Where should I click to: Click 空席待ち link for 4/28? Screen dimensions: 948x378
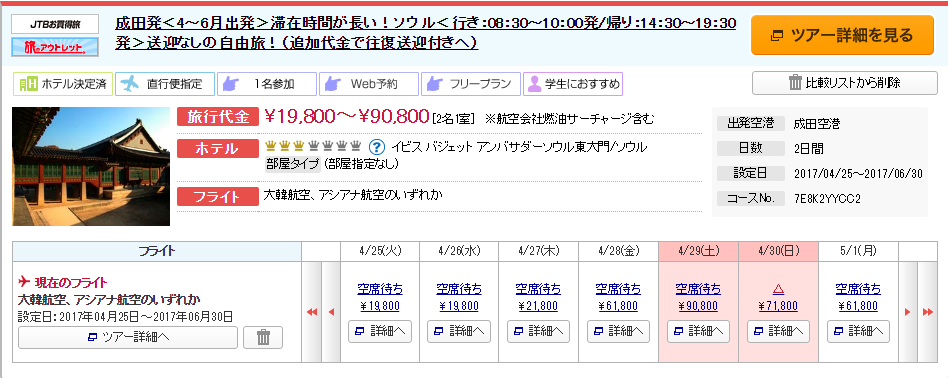[x=618, y=289]
